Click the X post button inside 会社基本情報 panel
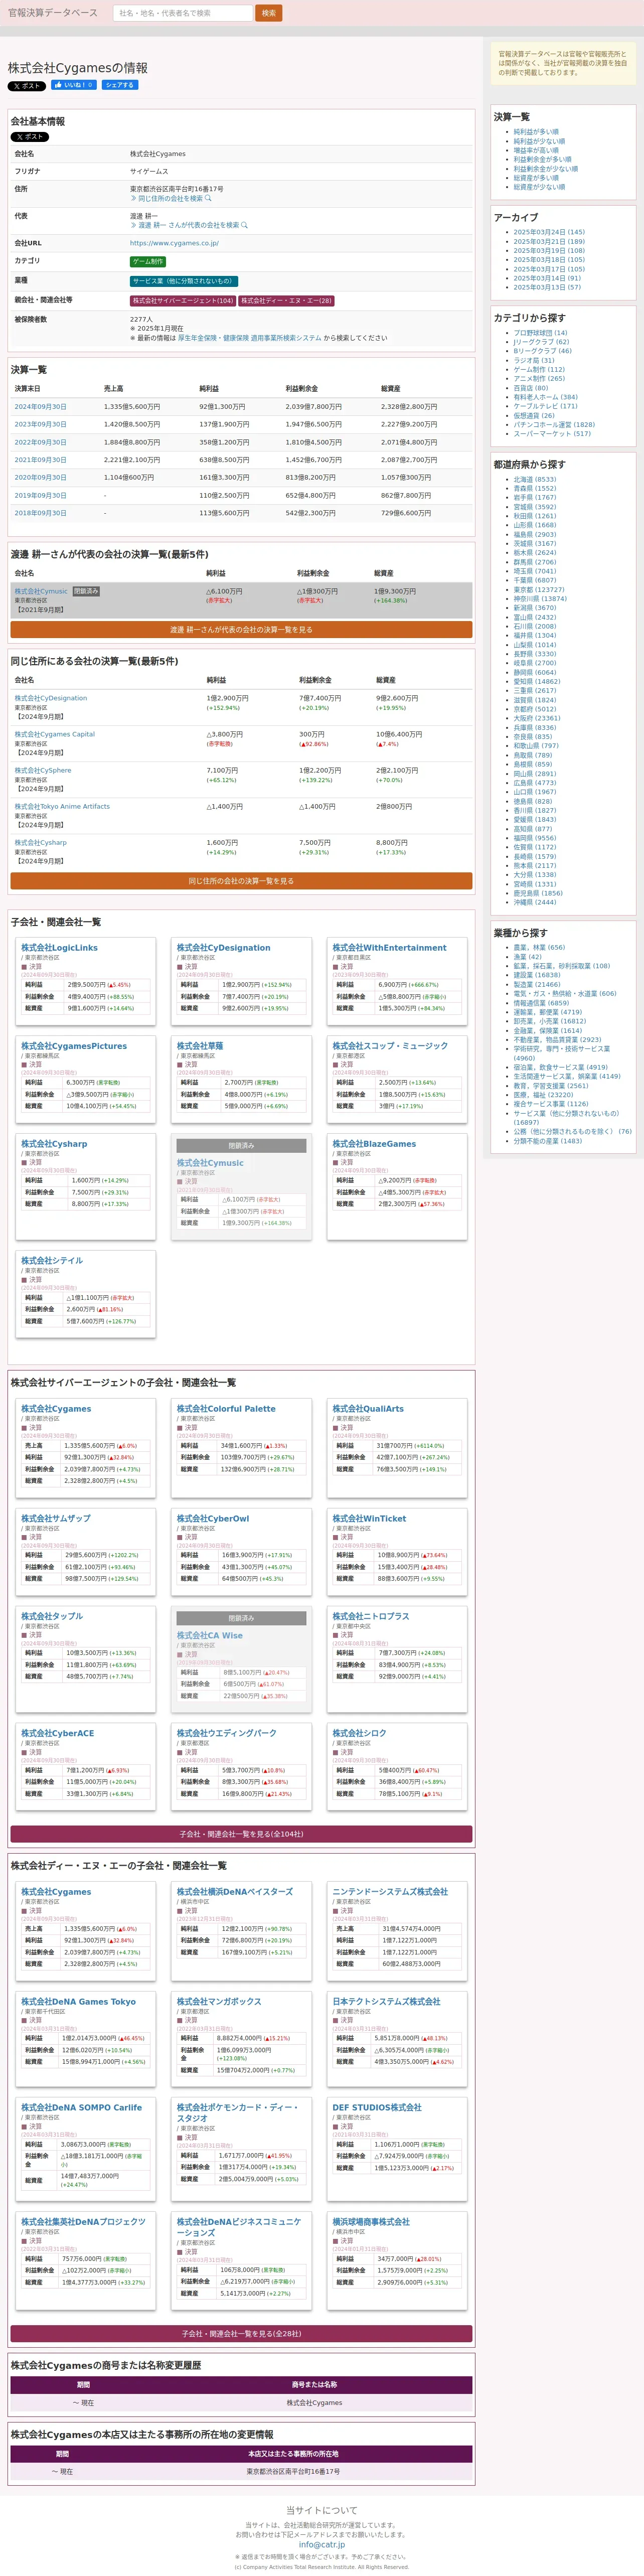This screenshot has height=2576, width=644. 30,137
